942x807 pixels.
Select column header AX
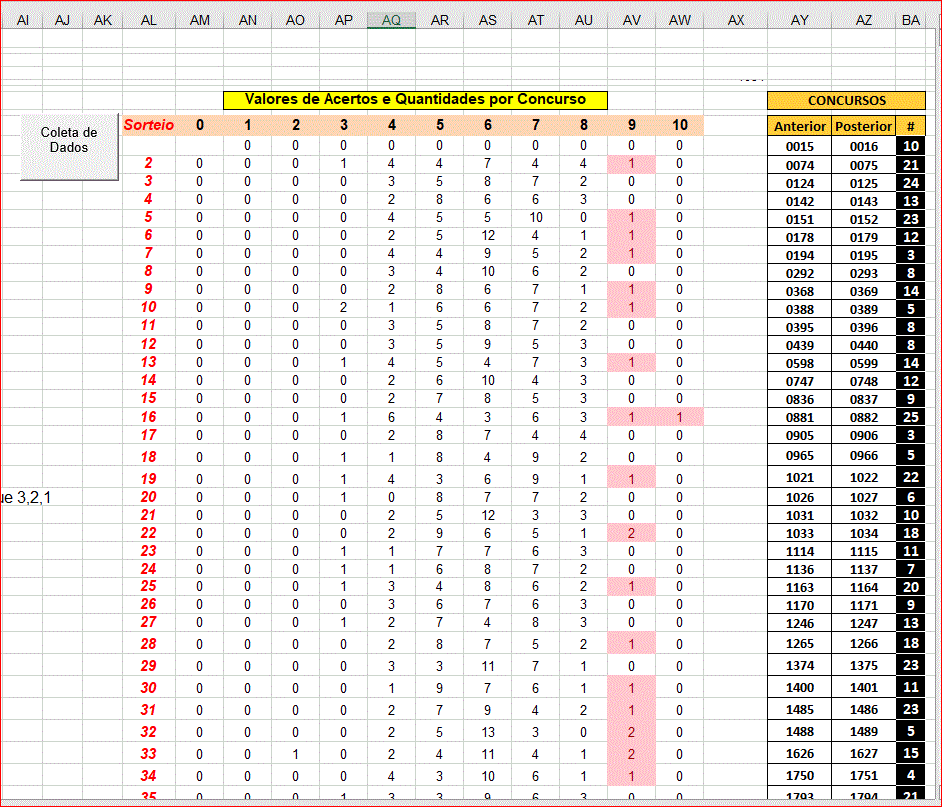coord(736,20)
